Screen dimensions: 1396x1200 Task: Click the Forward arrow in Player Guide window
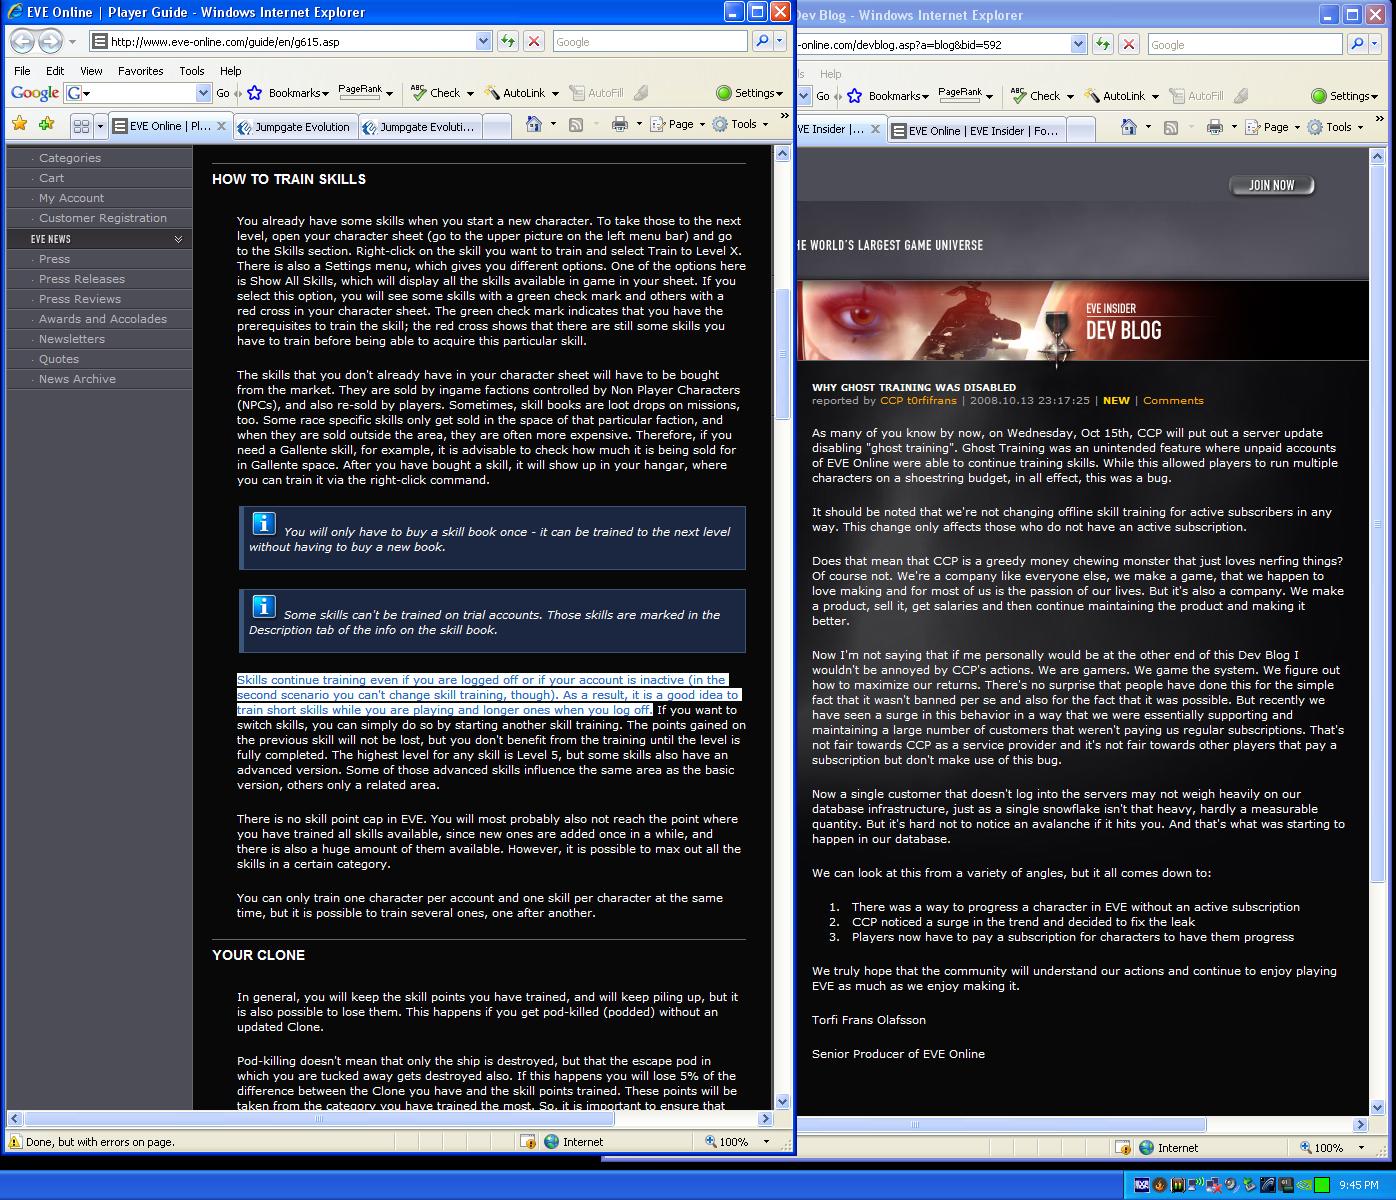50,41
